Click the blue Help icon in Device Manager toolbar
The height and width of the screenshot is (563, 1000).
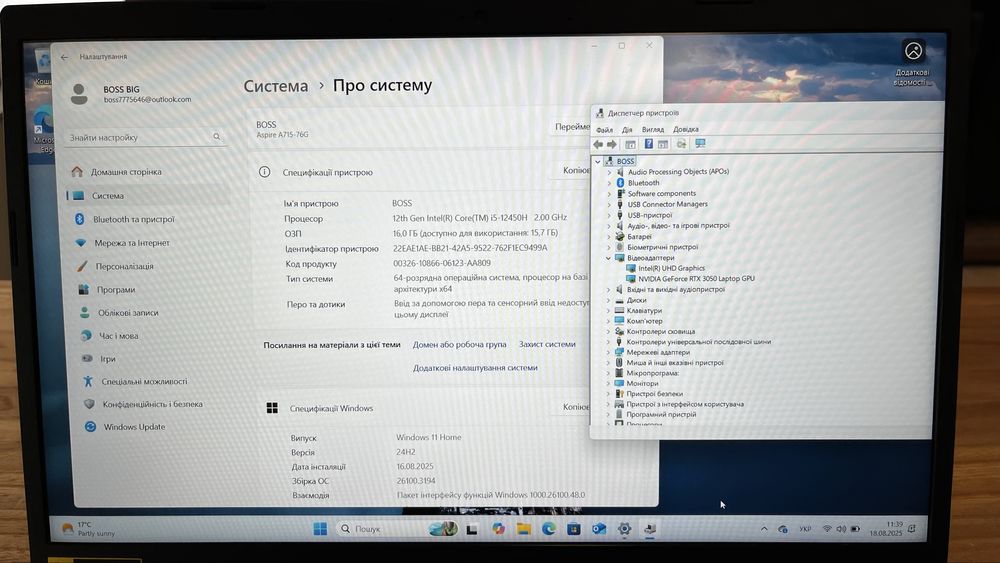[x=649, y=144]
